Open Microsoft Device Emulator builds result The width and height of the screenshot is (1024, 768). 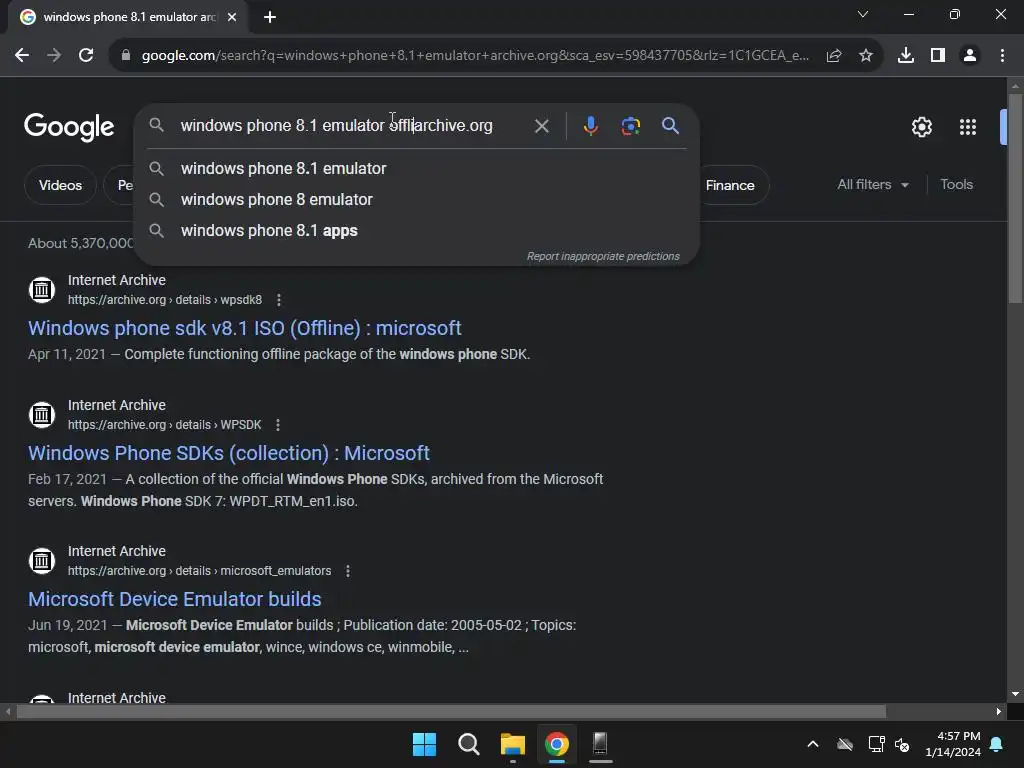point(174,600)
